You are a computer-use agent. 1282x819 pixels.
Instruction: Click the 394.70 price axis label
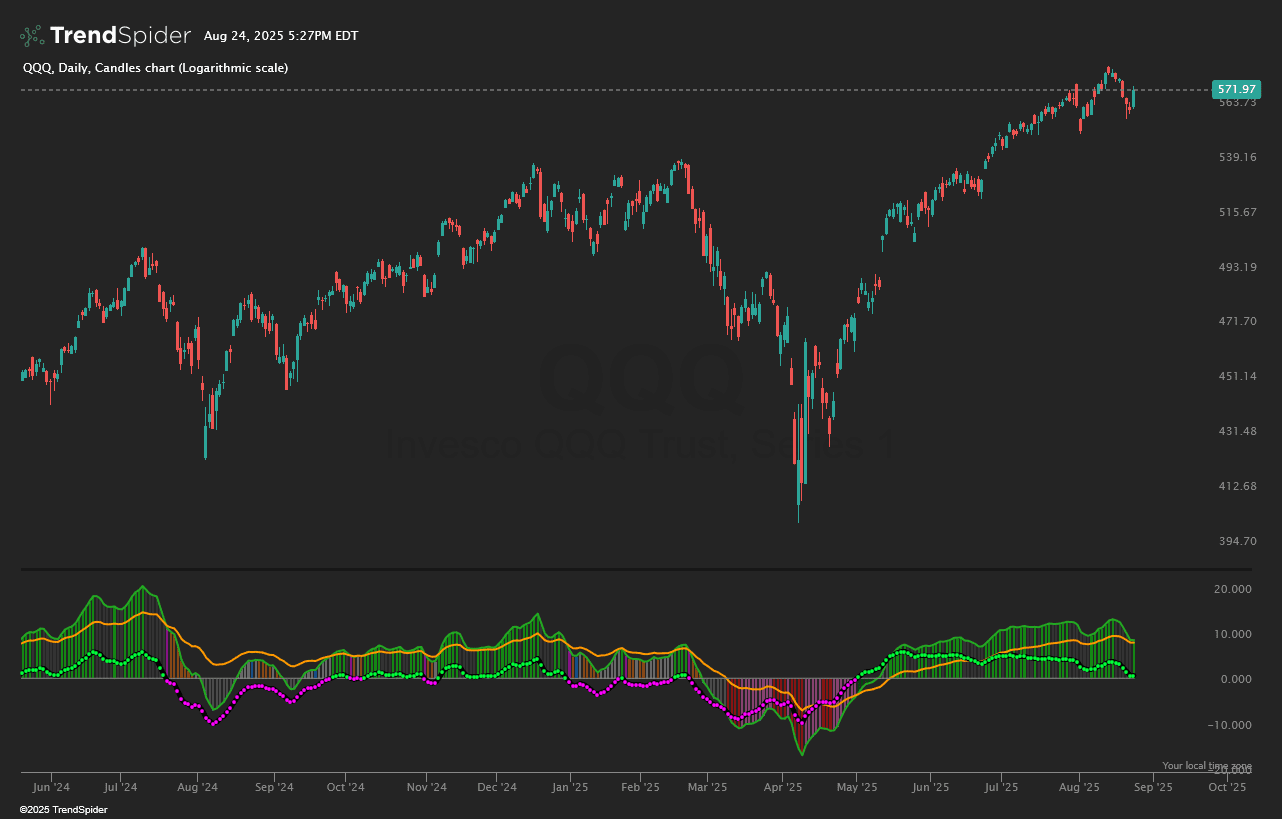click(1236, 541)
